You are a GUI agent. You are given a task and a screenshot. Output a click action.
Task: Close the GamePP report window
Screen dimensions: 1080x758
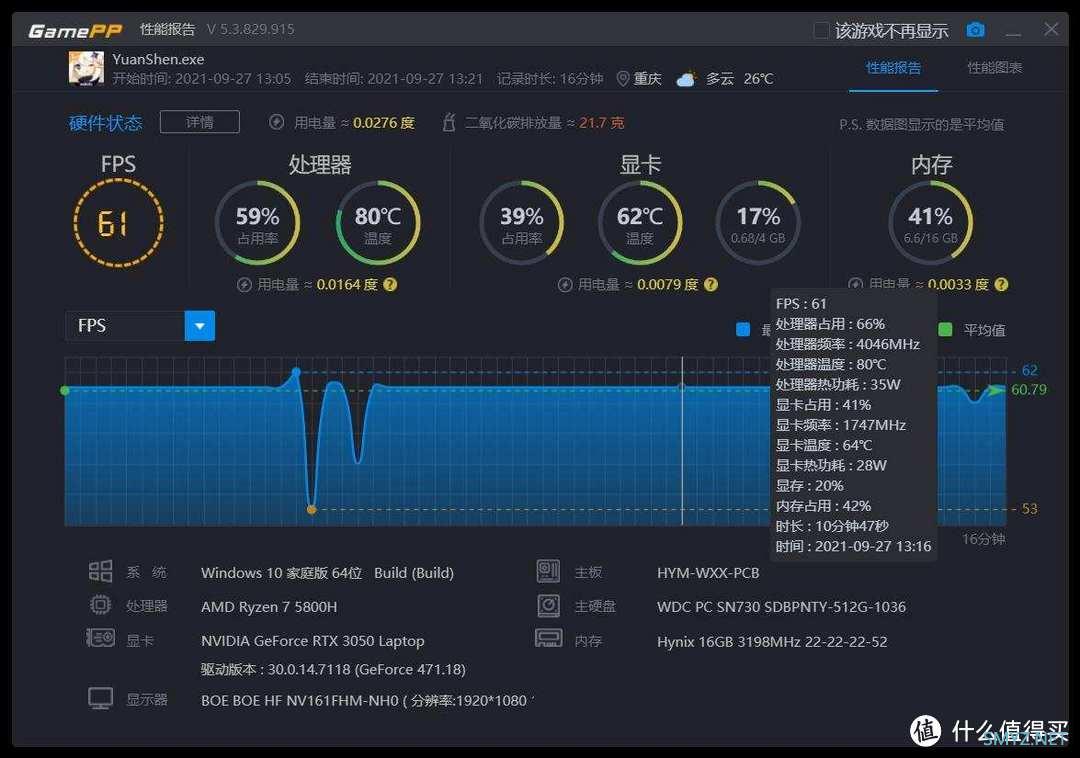coord(1051,29)
